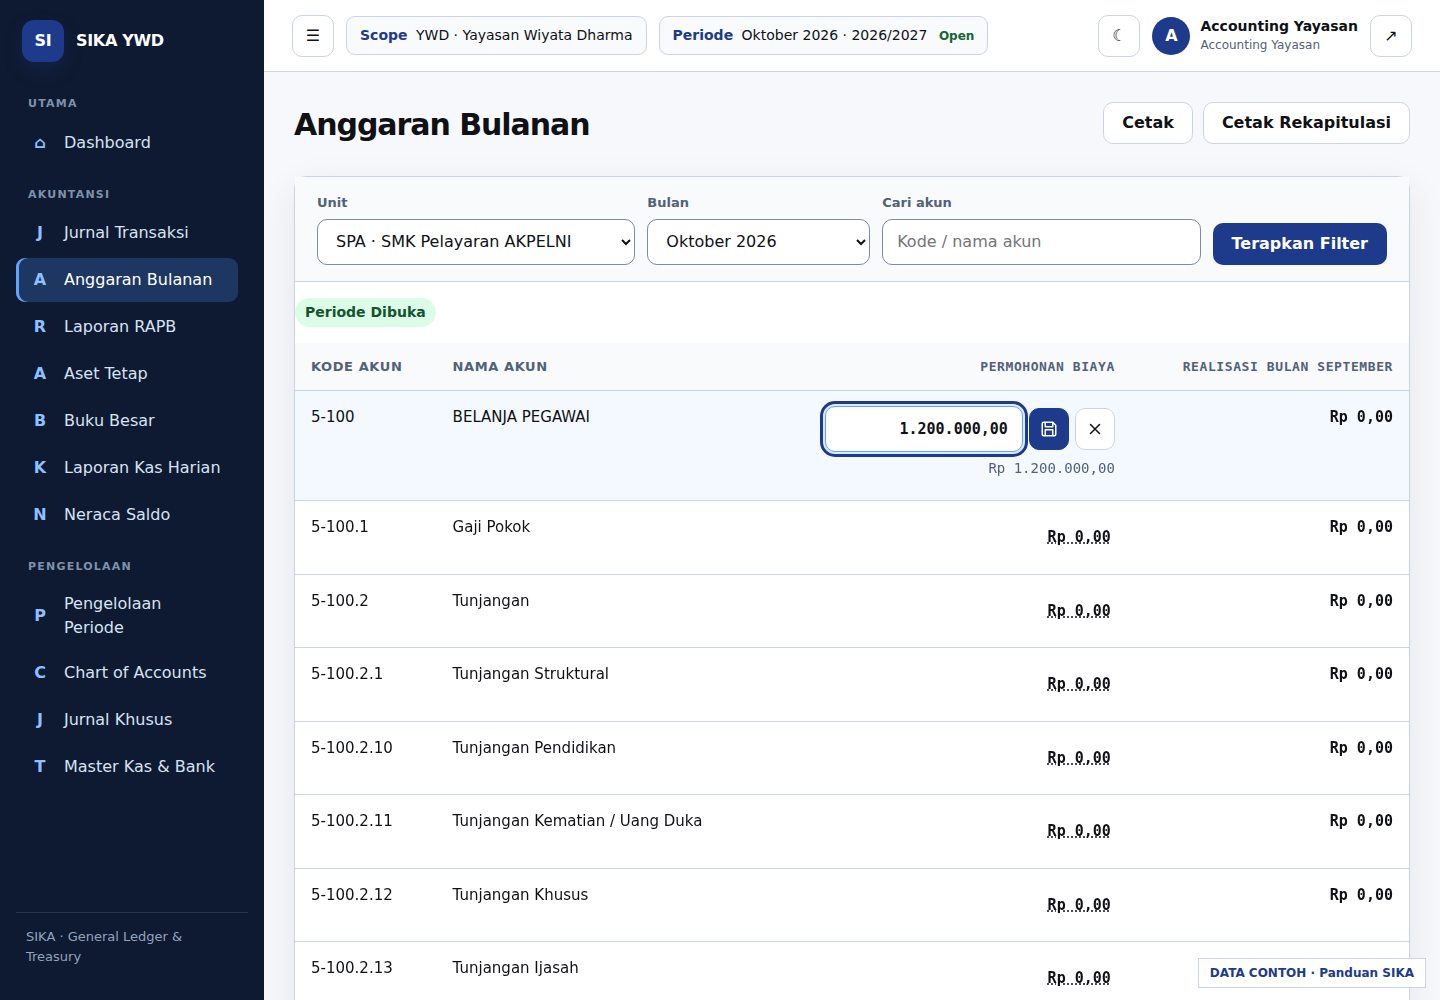Image resolution: width=1440 pixels, height=1000 pixels.
Task: View Laporan Kas Harian
Action: [127, 468]
